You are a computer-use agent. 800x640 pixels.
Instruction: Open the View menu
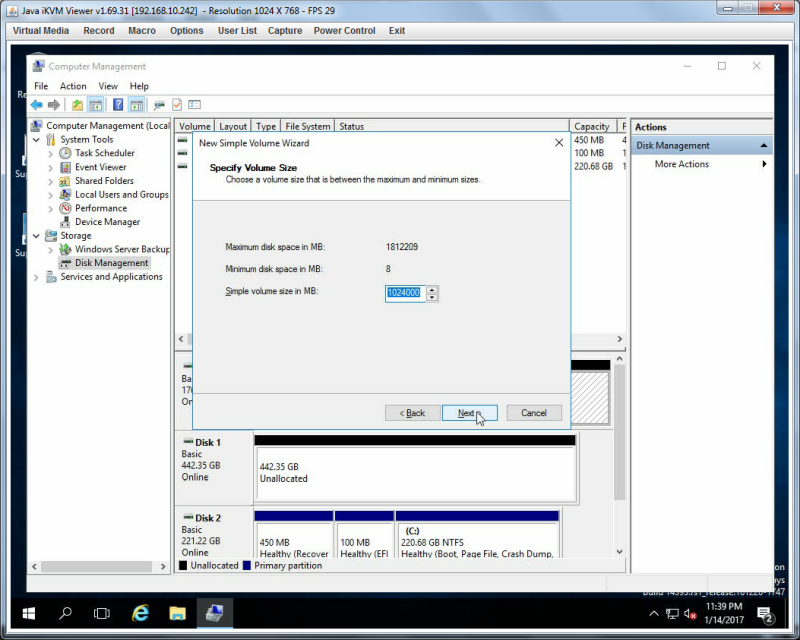coord(108,86)
